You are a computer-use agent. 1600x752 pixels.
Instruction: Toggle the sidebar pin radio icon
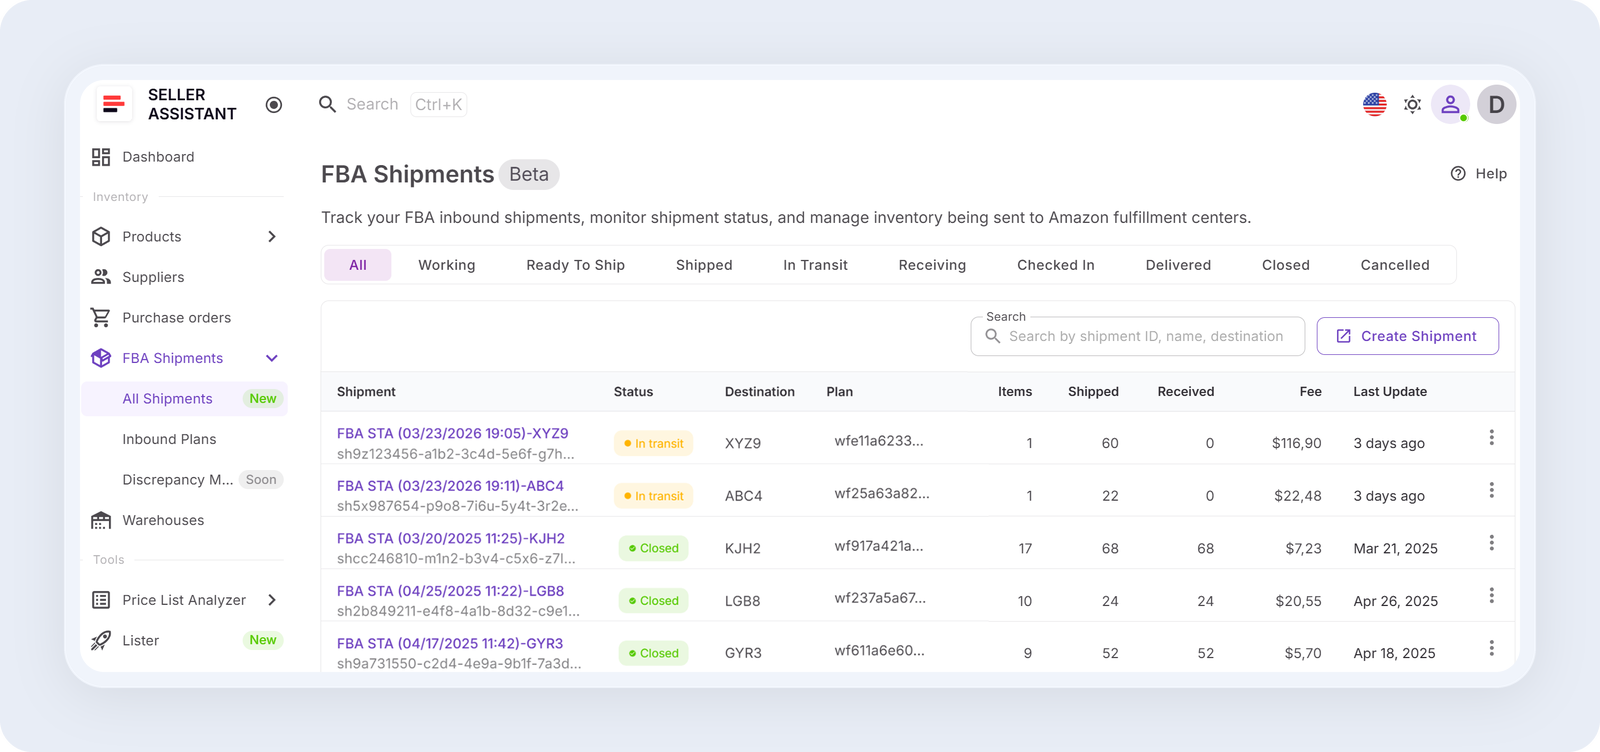pyautogui.click(x=274, y=105)
